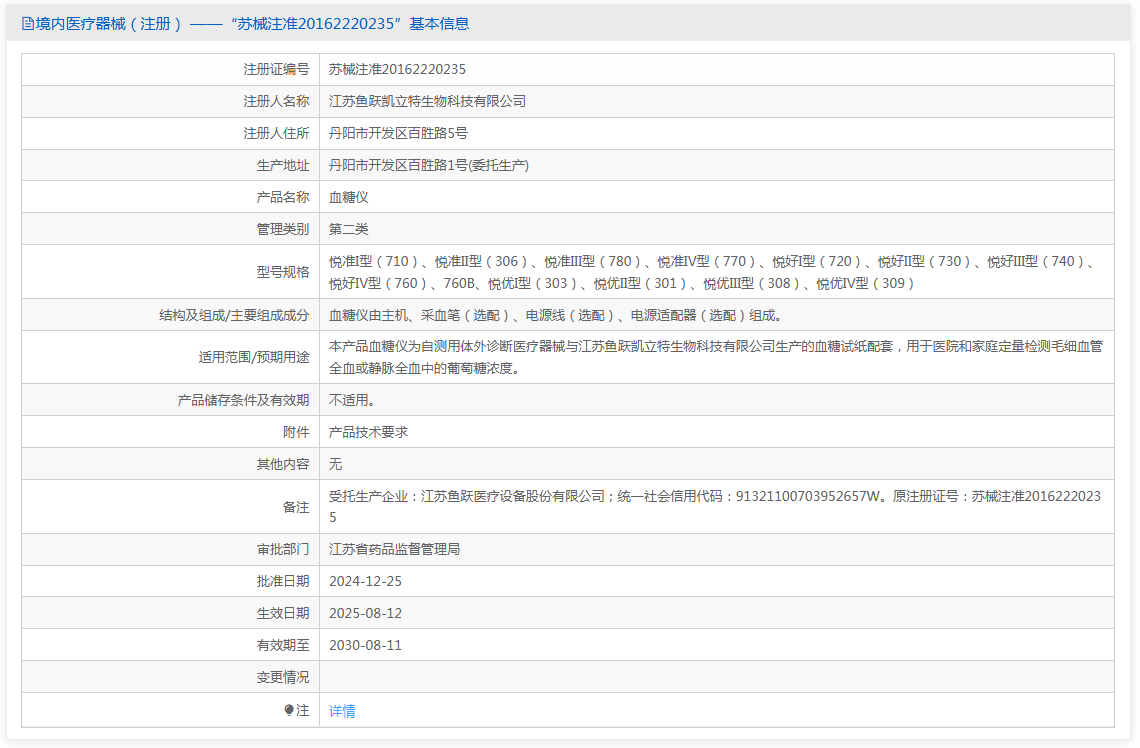Select the remark text 受托生产企业：江苏鱼跃医疗设备
The image size is (1140, 748).
715,507
